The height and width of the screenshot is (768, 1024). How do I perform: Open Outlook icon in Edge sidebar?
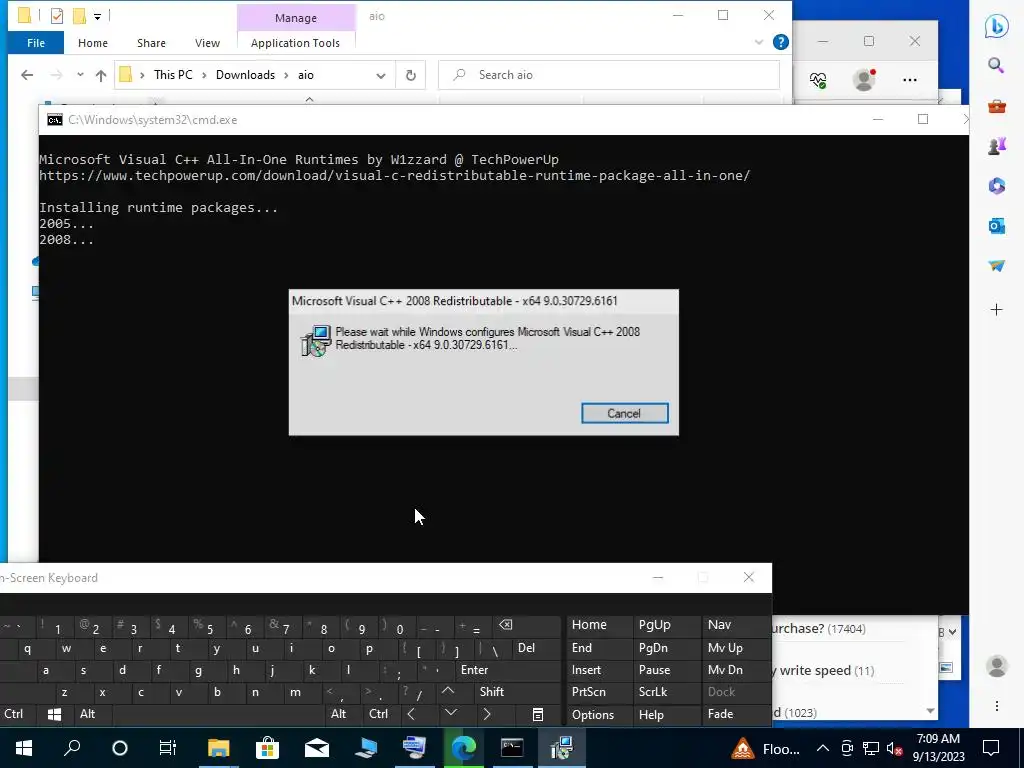997,226
